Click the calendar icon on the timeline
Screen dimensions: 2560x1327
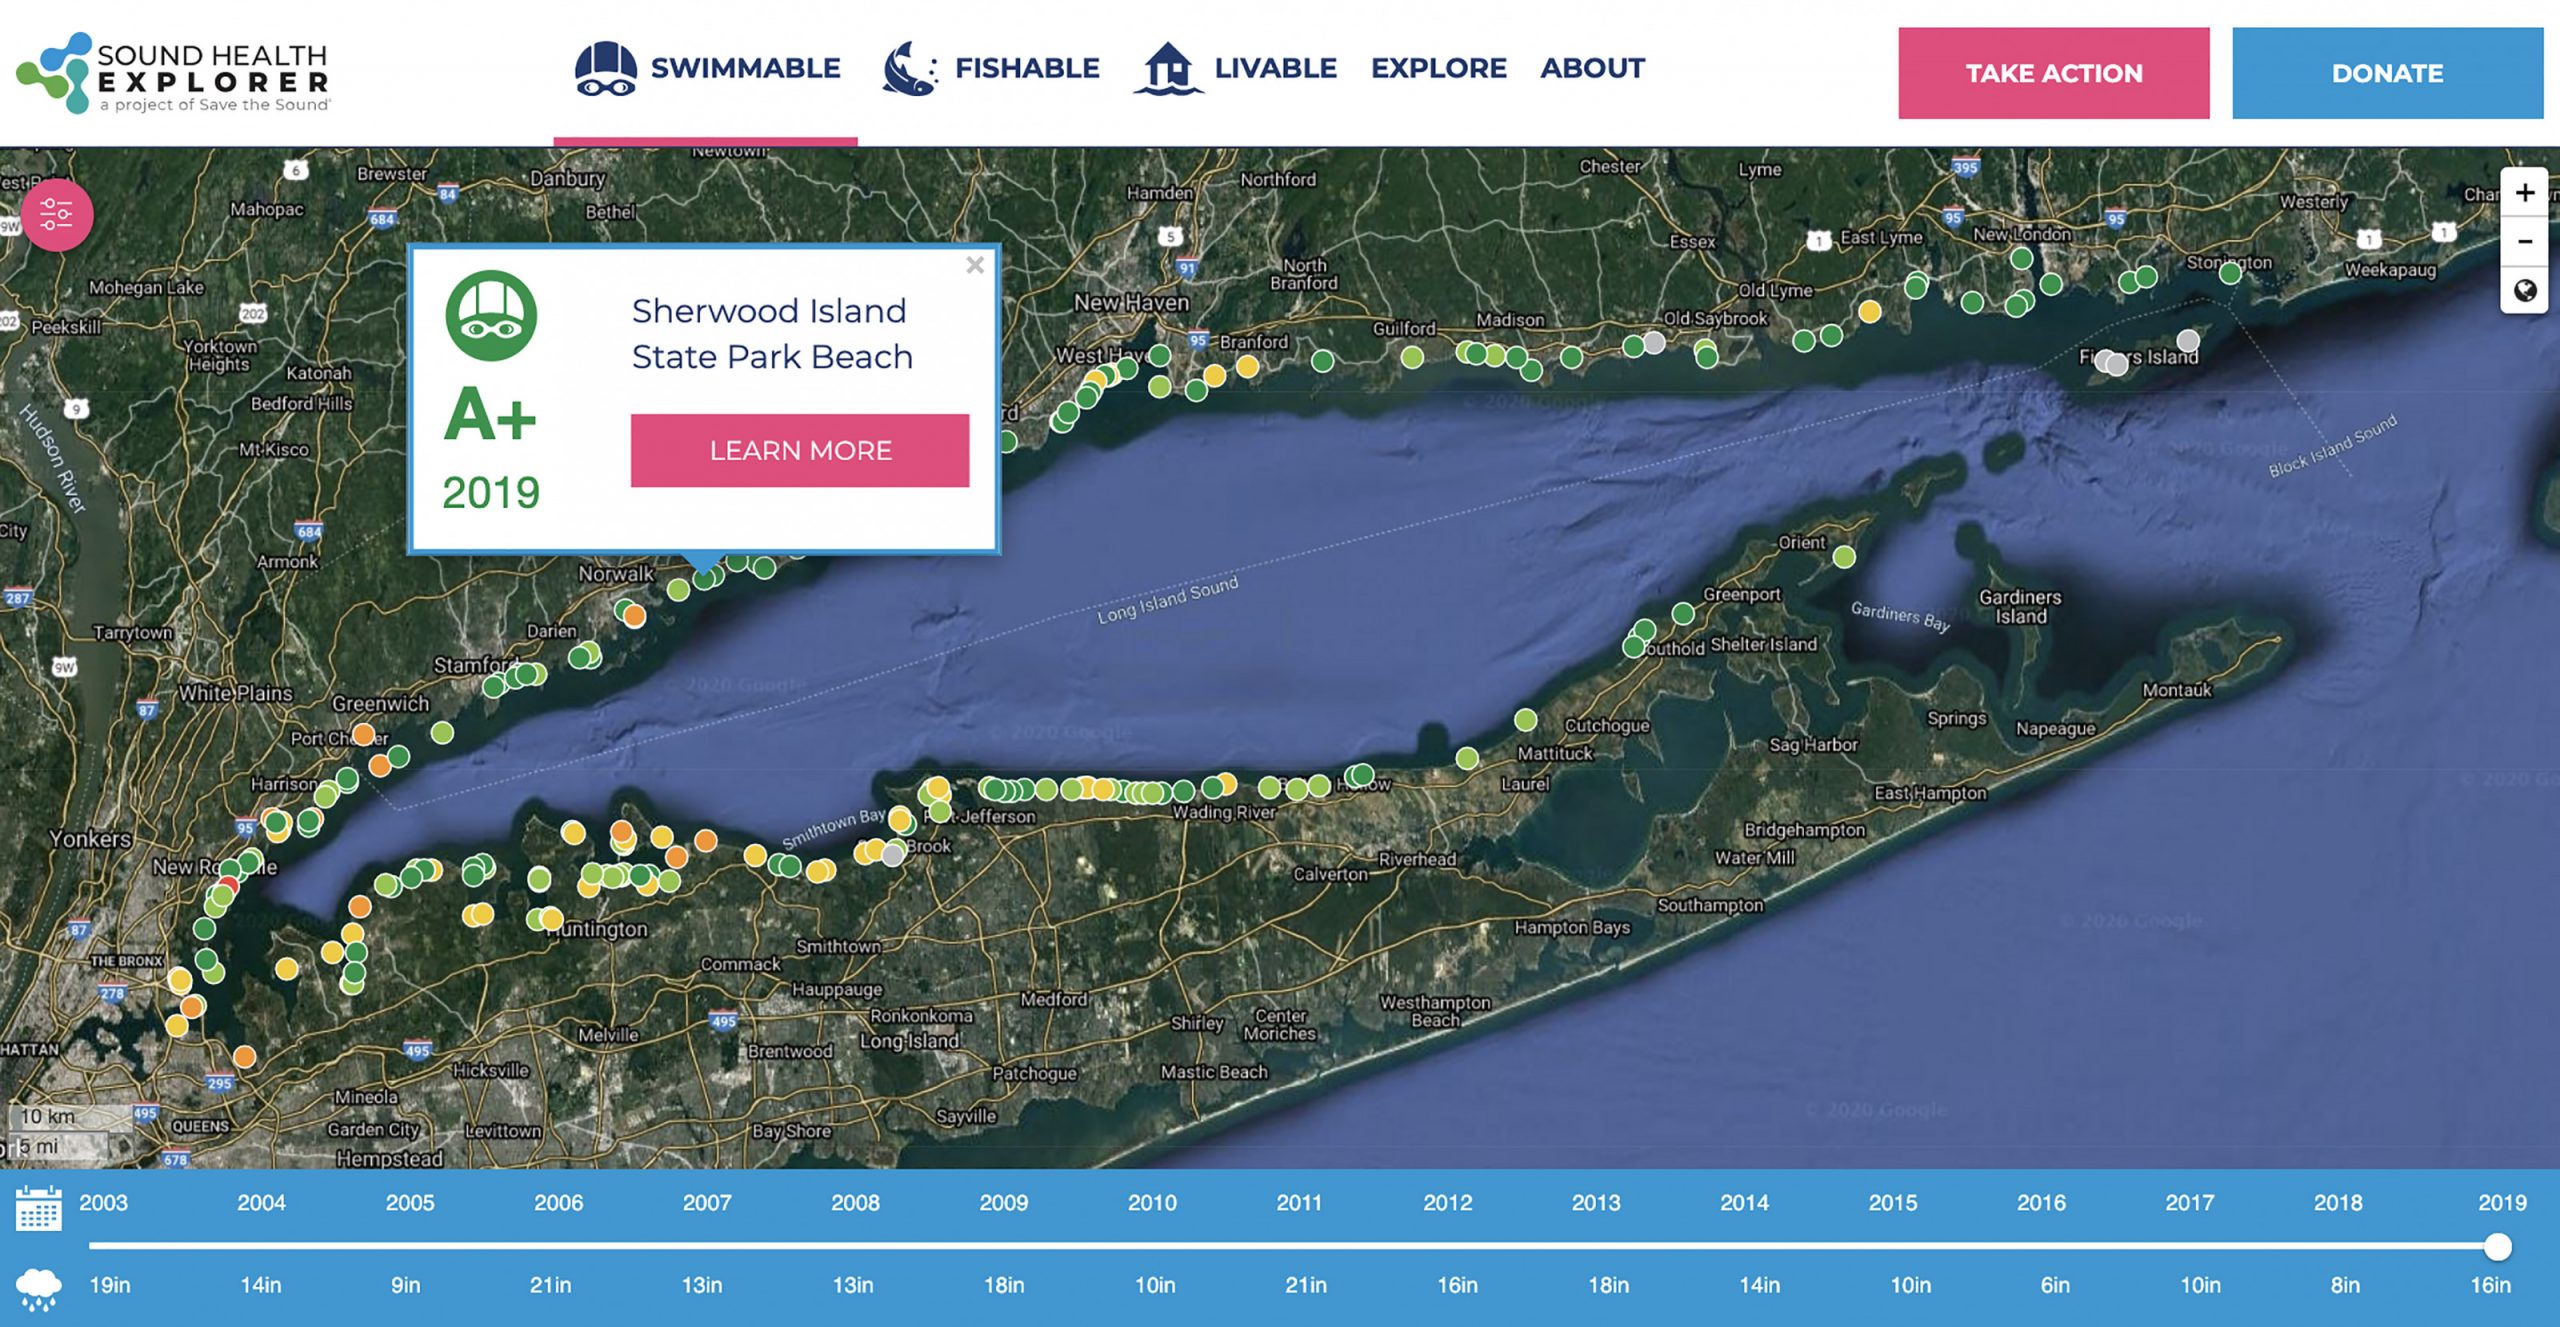pyautogui.click(x=39, y=1208)
